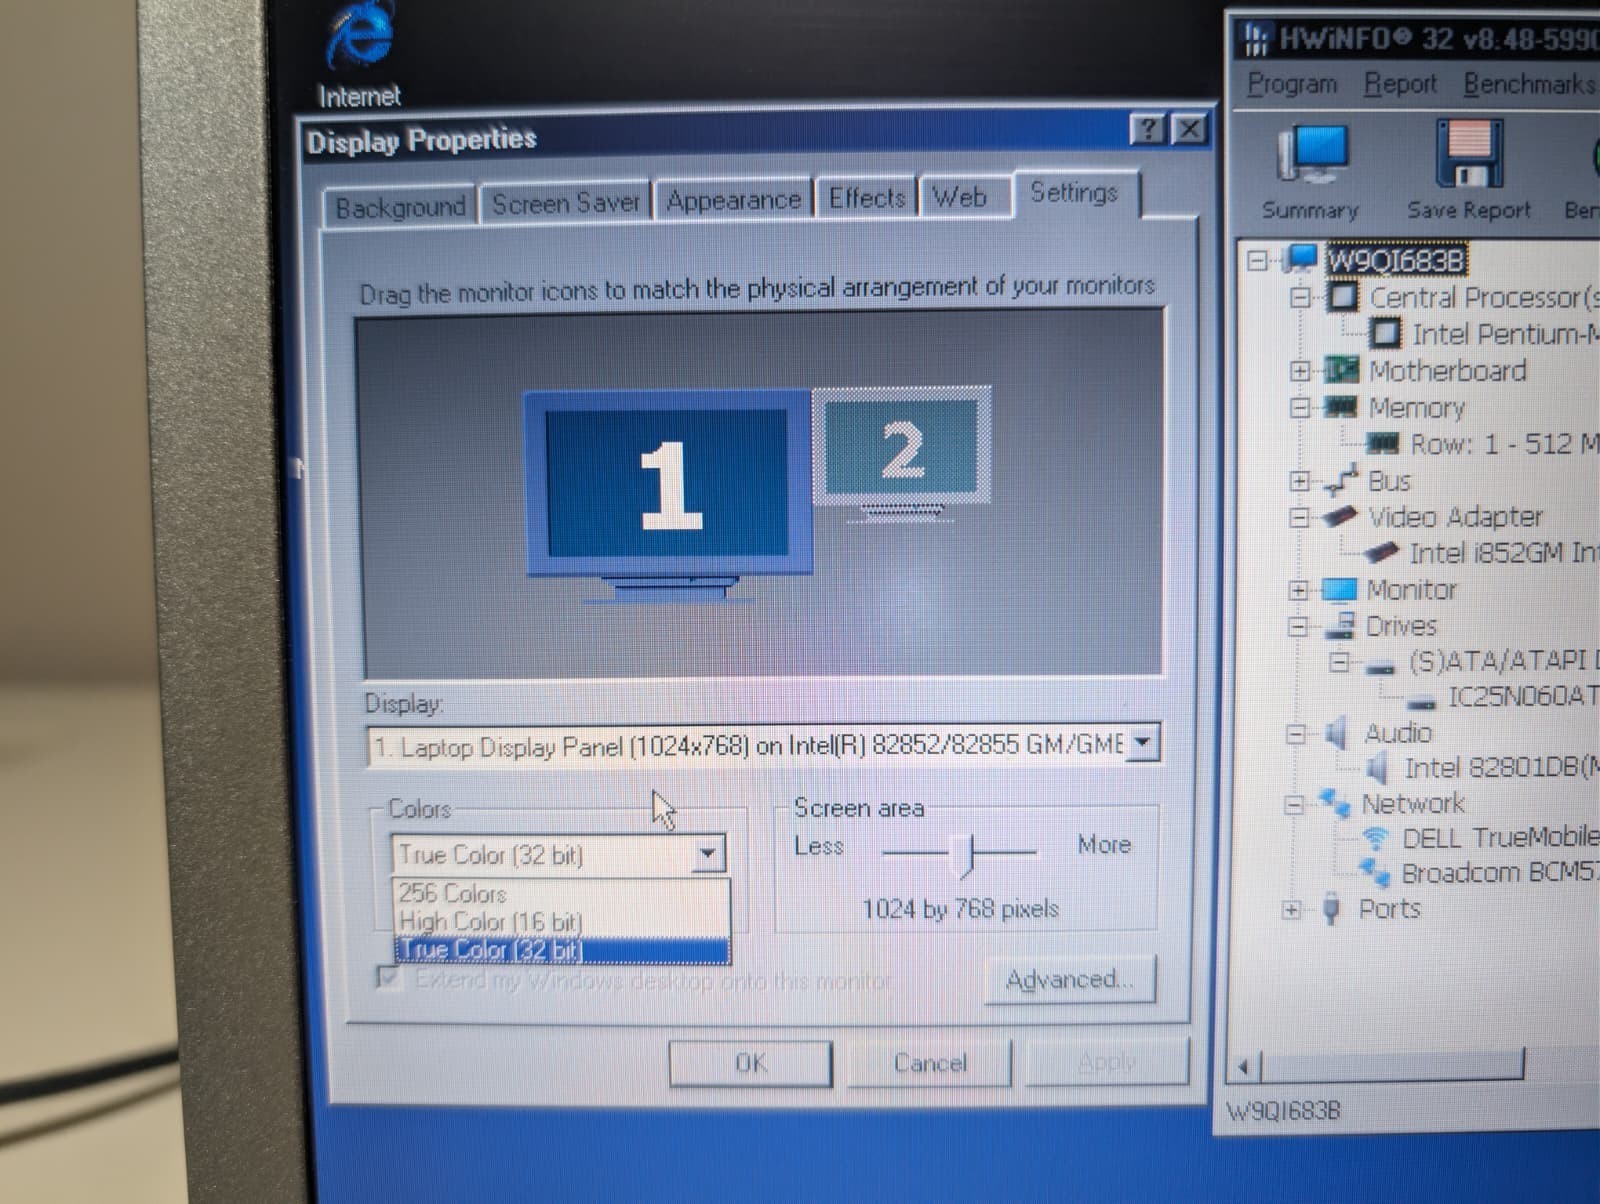Click the OK button
Image resolution: width=1600 pixels, height=1204 pixels.
(750, 1063)
